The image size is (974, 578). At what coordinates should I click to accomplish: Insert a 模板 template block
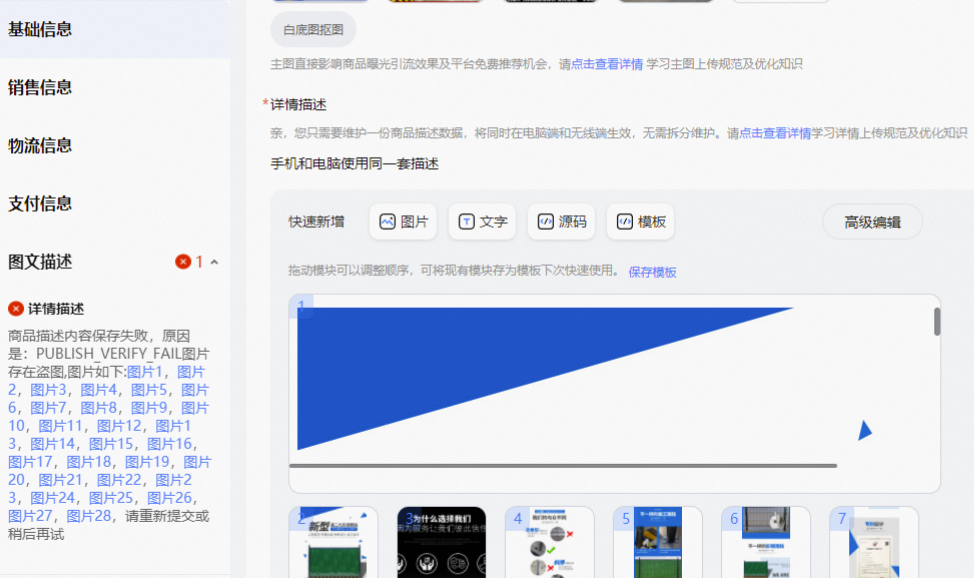(x=640, y=222)
